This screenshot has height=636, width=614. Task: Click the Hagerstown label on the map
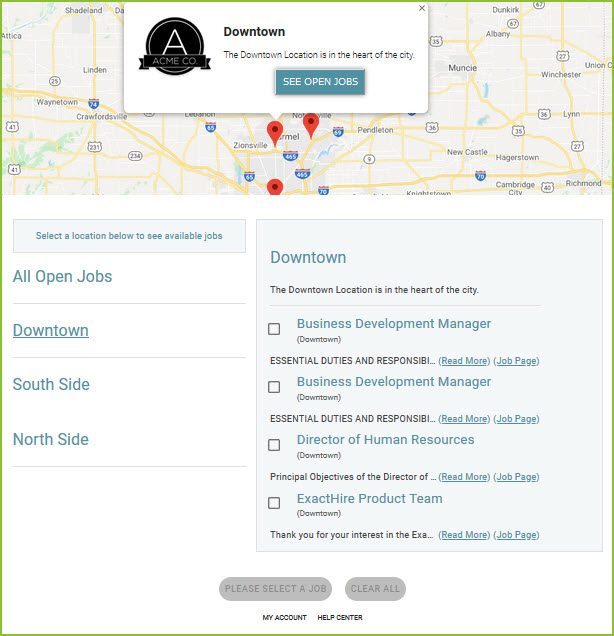[x=517, y=157]
